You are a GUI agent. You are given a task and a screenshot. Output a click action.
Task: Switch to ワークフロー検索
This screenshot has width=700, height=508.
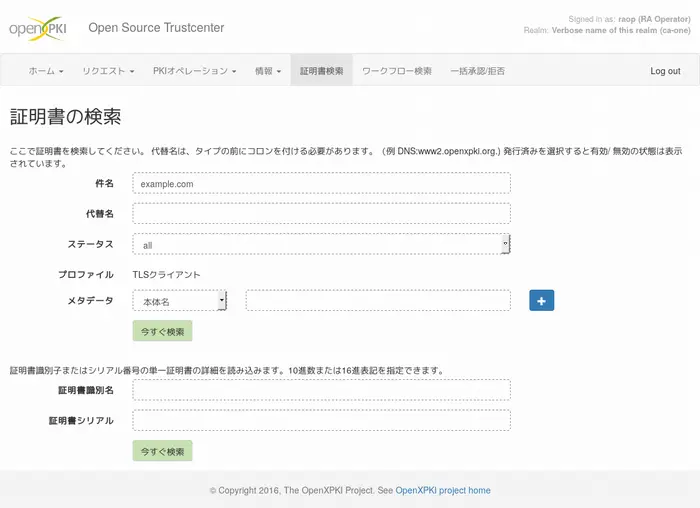397,71
